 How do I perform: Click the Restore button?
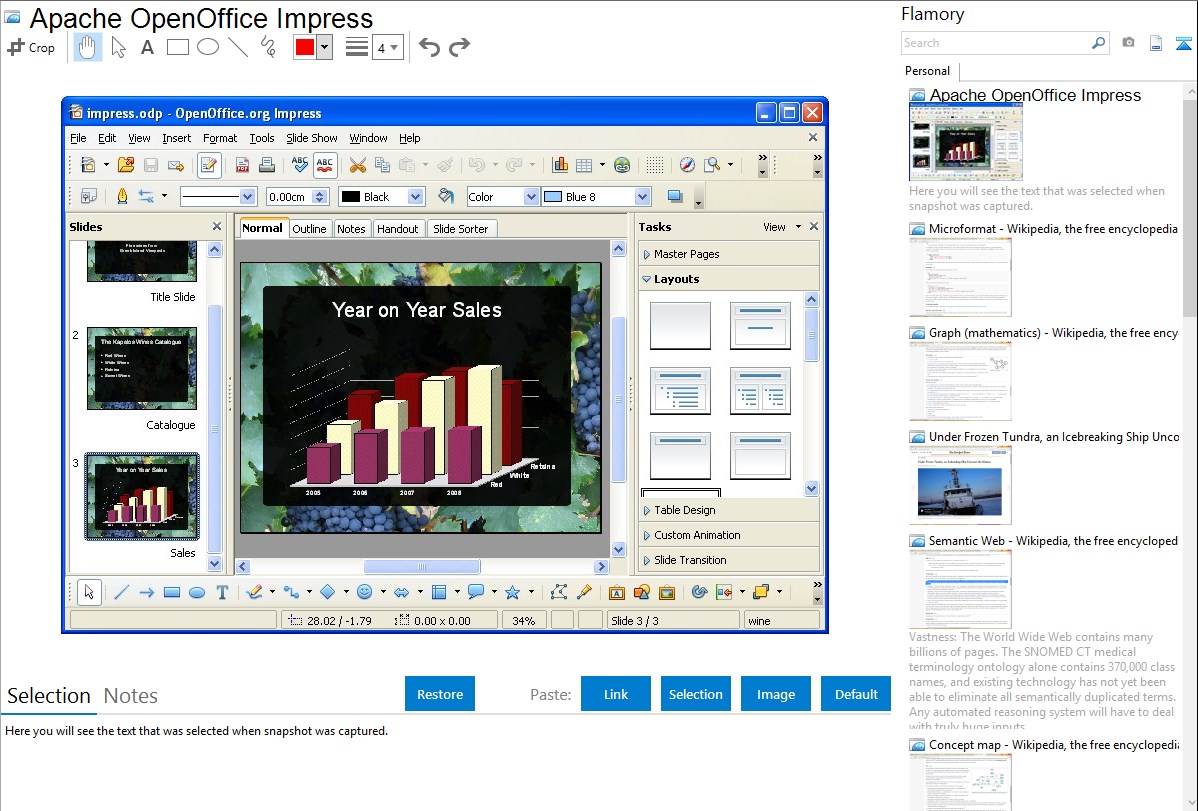pyautogui.click(x=440, y=694)
